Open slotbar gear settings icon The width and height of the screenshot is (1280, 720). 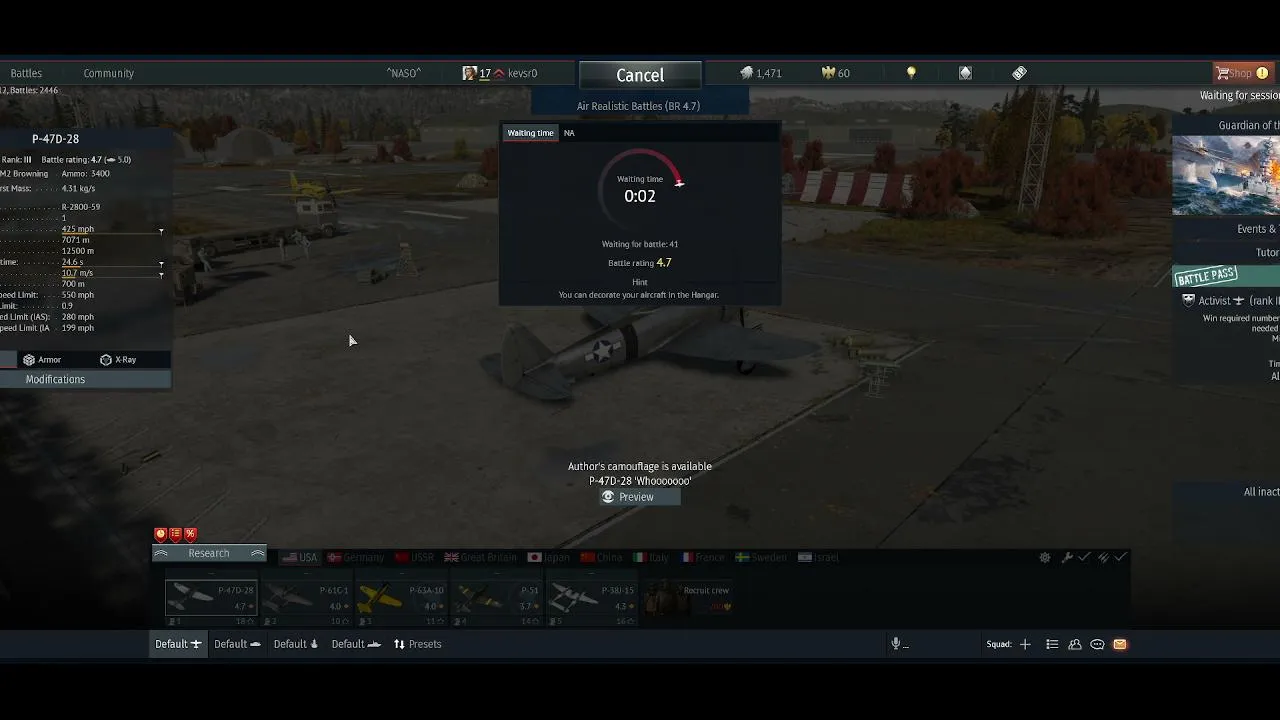[1045, 558]
